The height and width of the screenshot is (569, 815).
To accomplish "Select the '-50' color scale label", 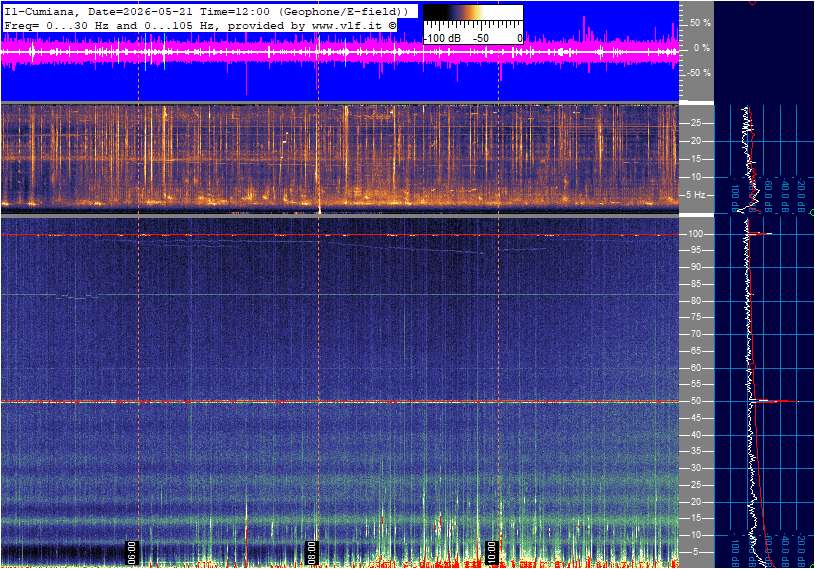I will click(x=481, y=38).
